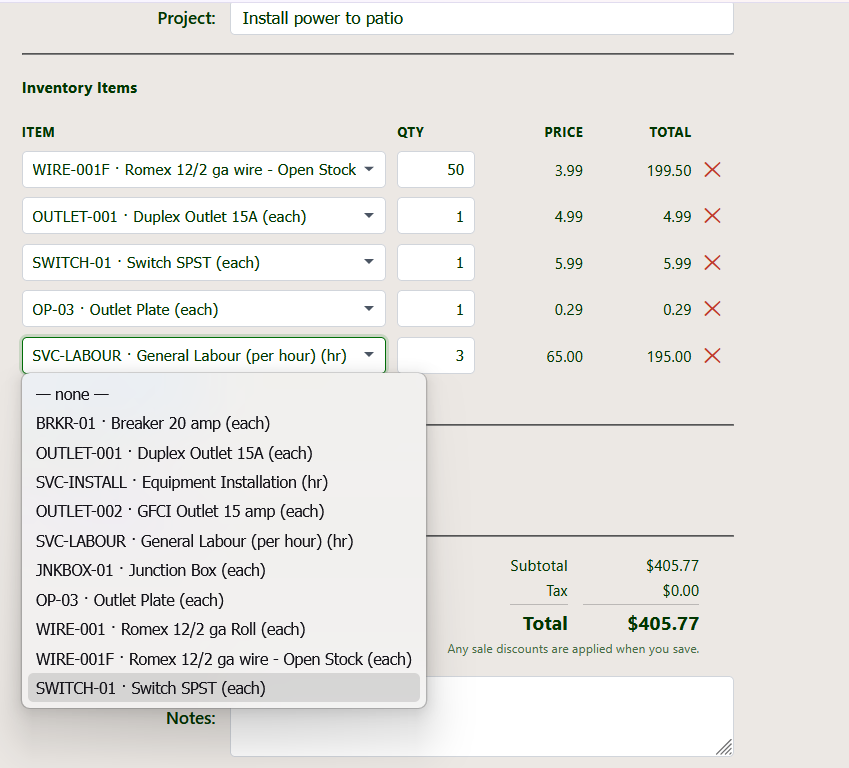Remove the SWITCH-01 Switch SPST line item
This screenshot has width=849, height=768.
tap(712, 263)
